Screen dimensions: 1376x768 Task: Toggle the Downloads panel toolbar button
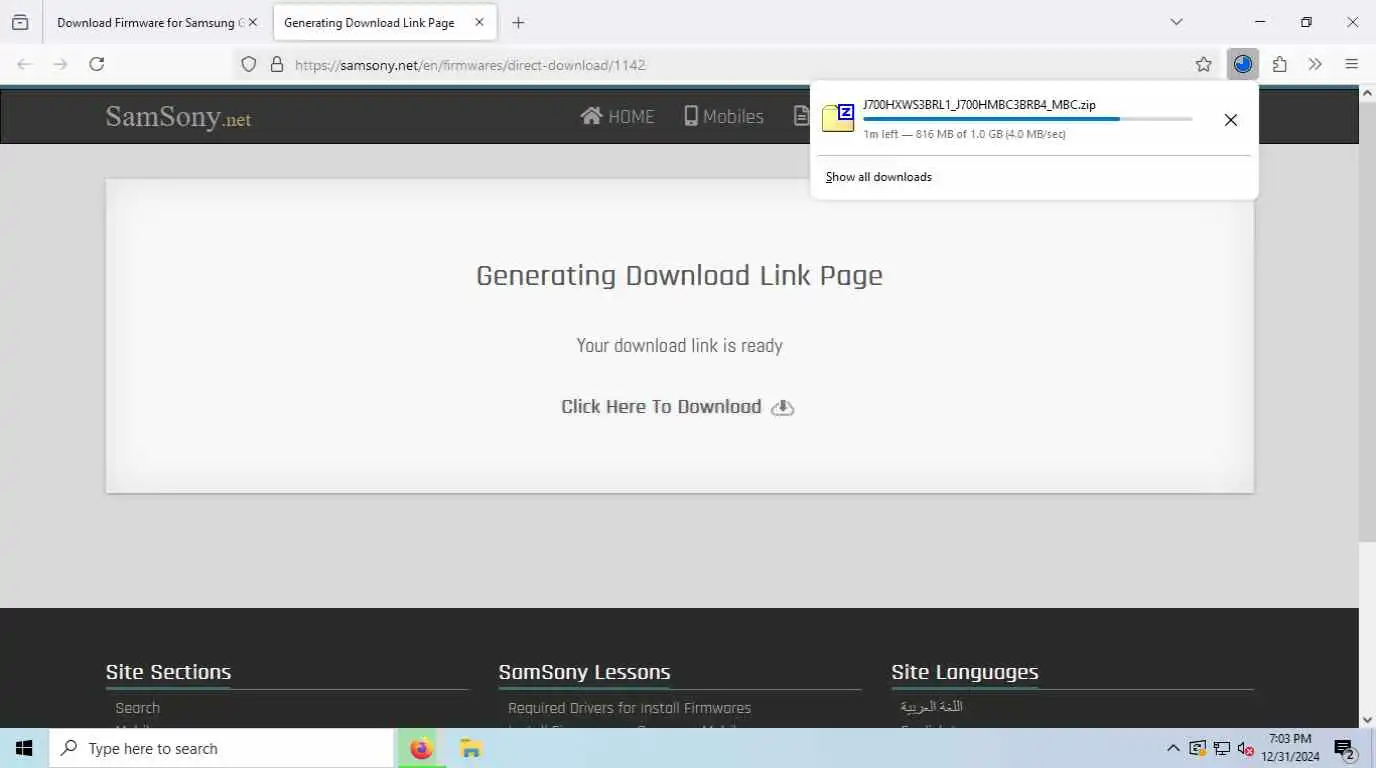click(1243, 64)
